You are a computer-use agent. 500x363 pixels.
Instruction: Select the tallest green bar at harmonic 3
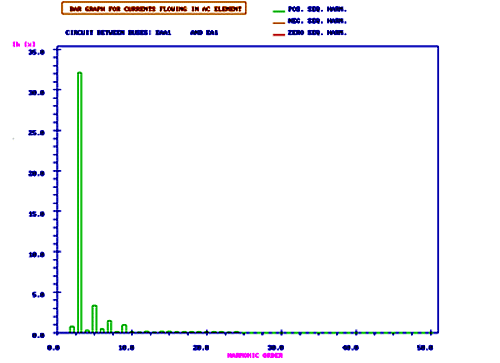point(80,202)
